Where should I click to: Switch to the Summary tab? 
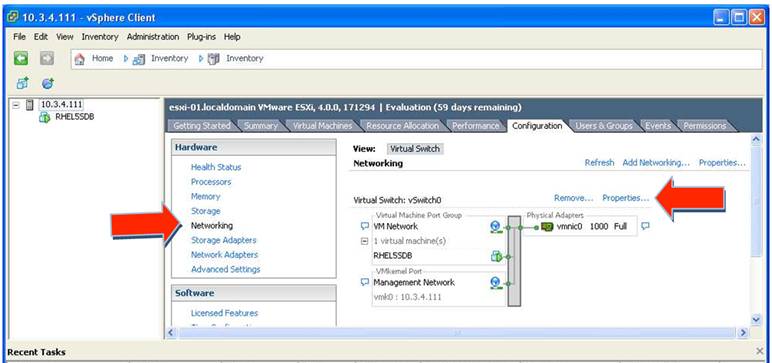[x=260, y=126]
